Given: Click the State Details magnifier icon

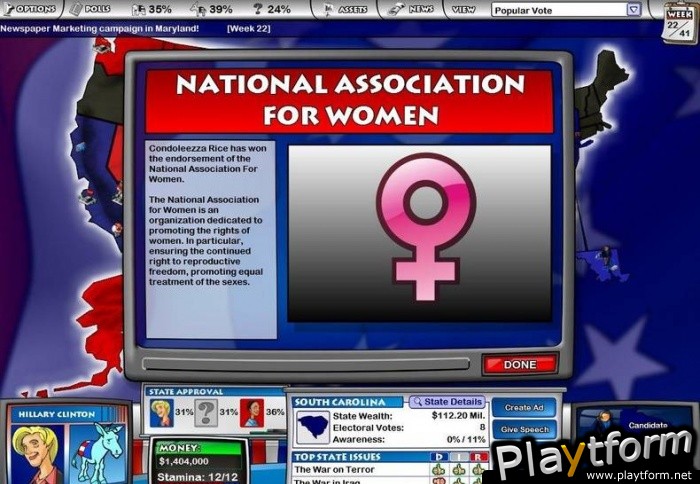Looking at the screenshot, I should tap(417, 402).
